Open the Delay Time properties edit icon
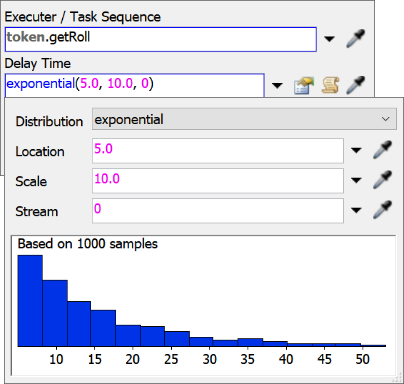This screenshot has width=404, height=384. pos(304,85)
